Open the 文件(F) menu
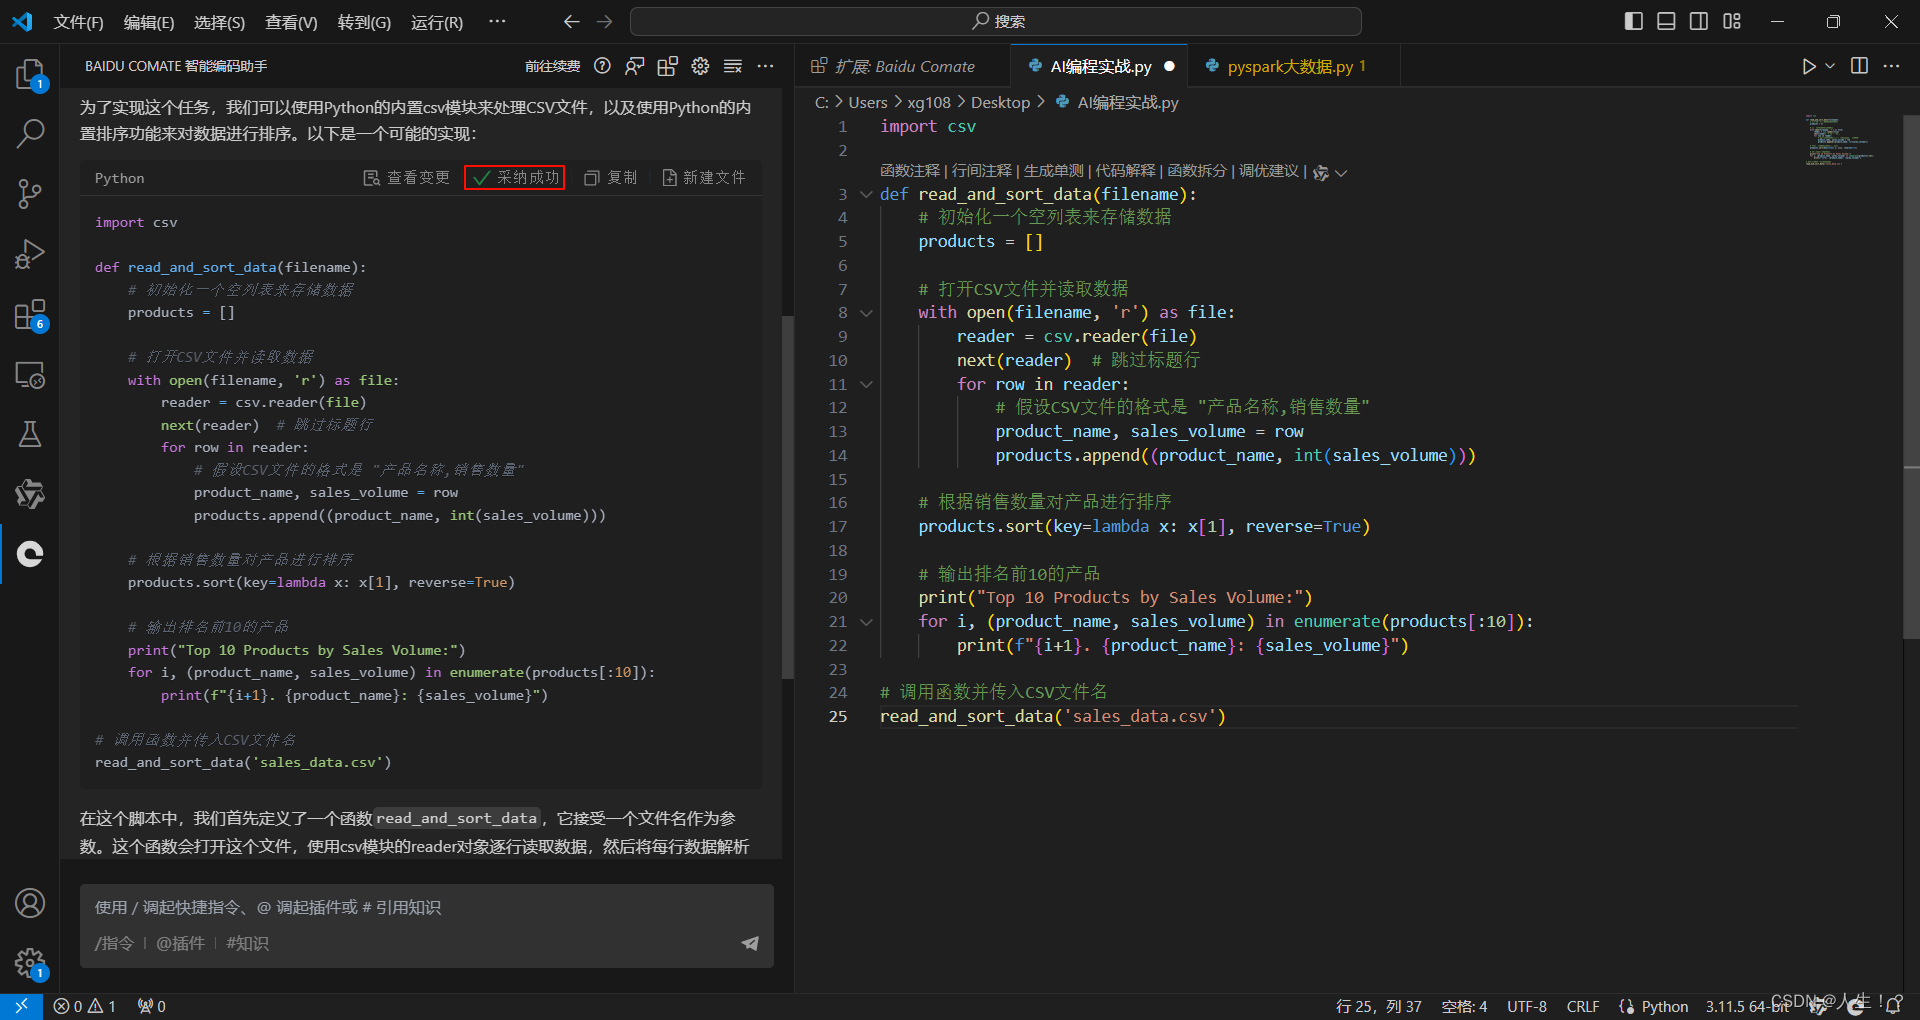Screen dimensions: 1920x1020 [x=78, y=22]
